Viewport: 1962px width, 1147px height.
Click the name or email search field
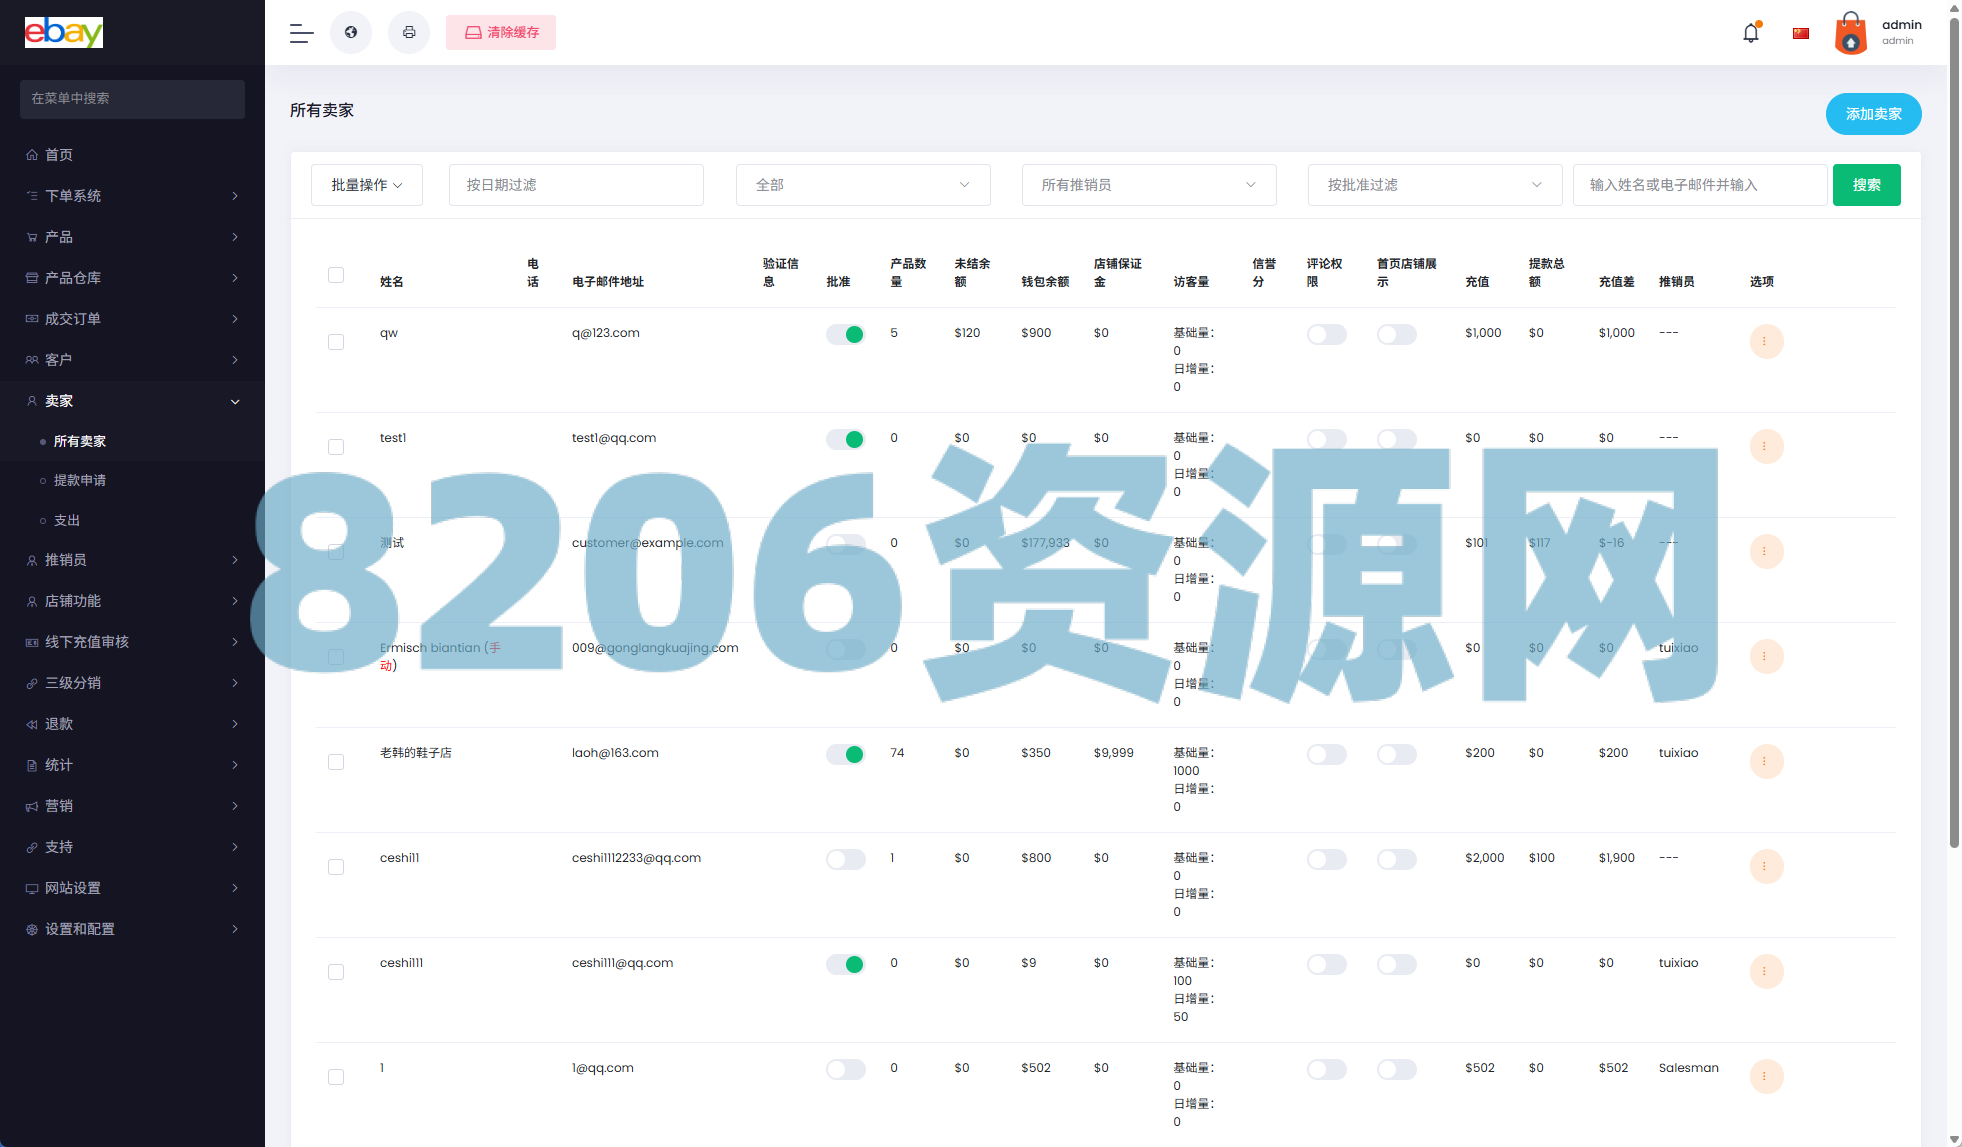[1699, 185]
